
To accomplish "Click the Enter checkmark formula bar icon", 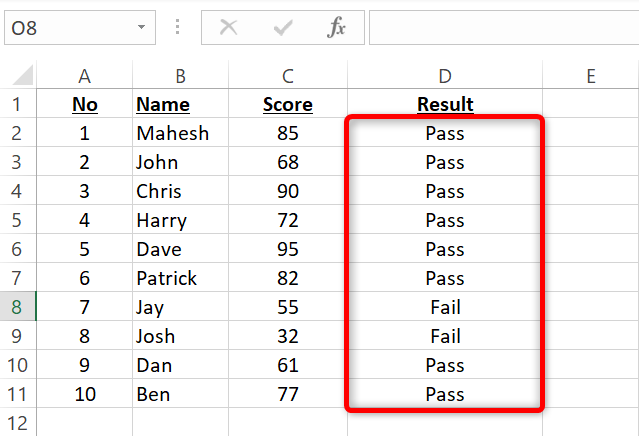I will [283, 28].
